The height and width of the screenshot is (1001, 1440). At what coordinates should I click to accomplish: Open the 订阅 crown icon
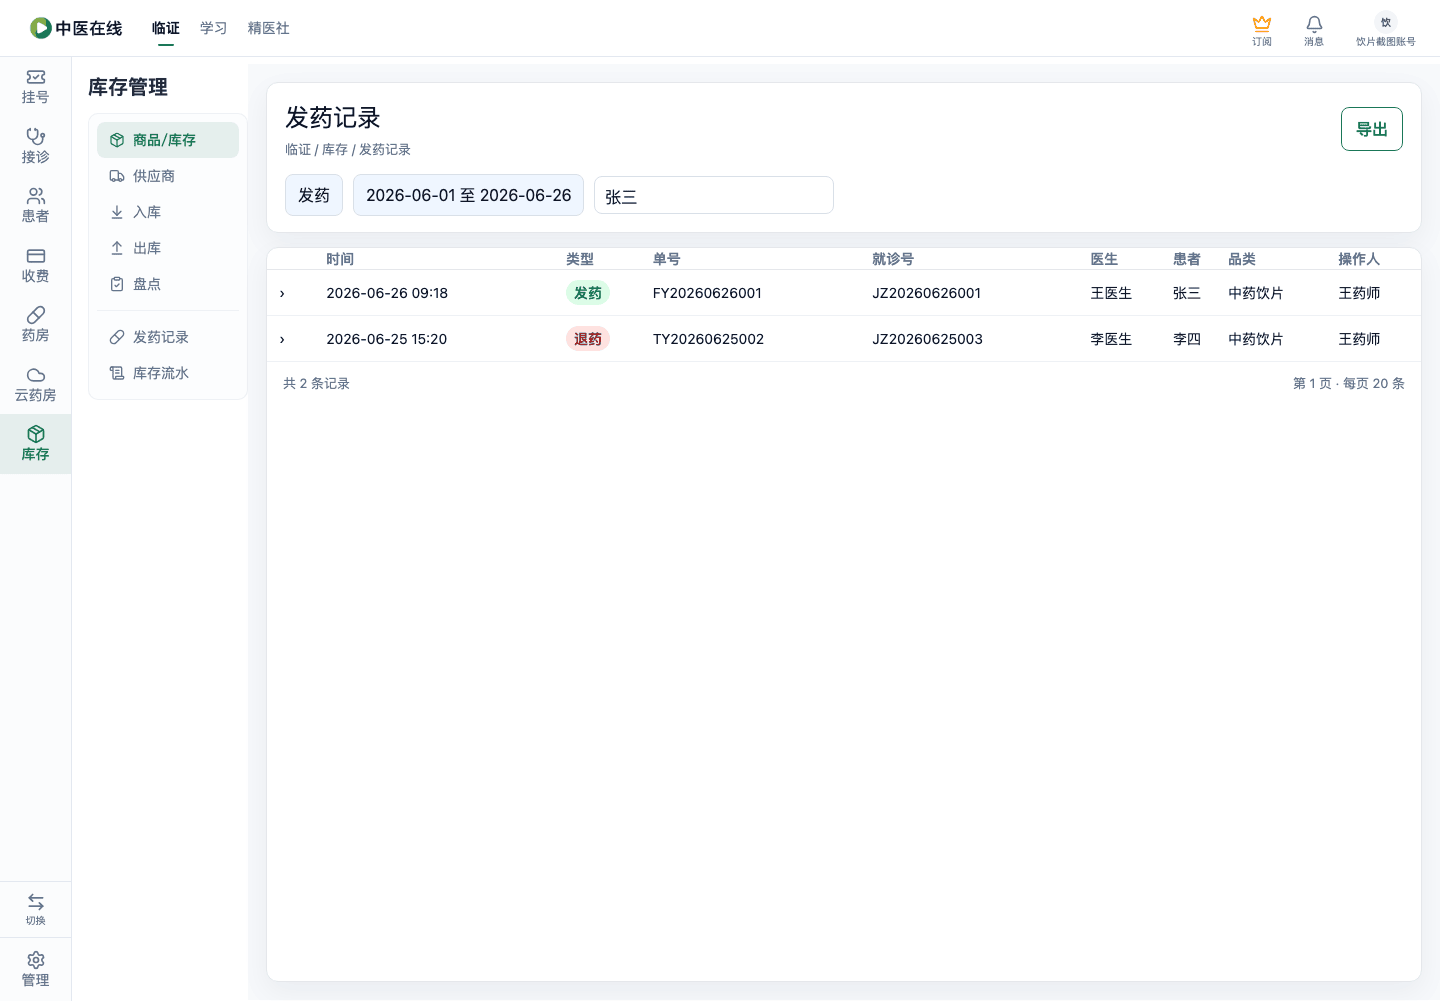tap(1262, 24)
